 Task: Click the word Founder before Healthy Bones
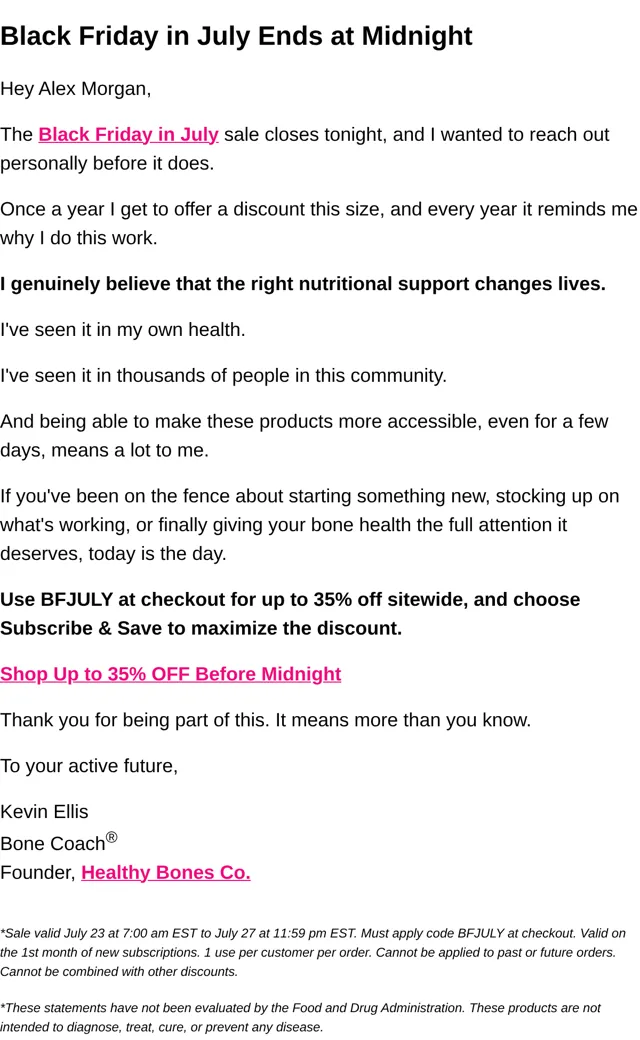click(x=38, y=872)
